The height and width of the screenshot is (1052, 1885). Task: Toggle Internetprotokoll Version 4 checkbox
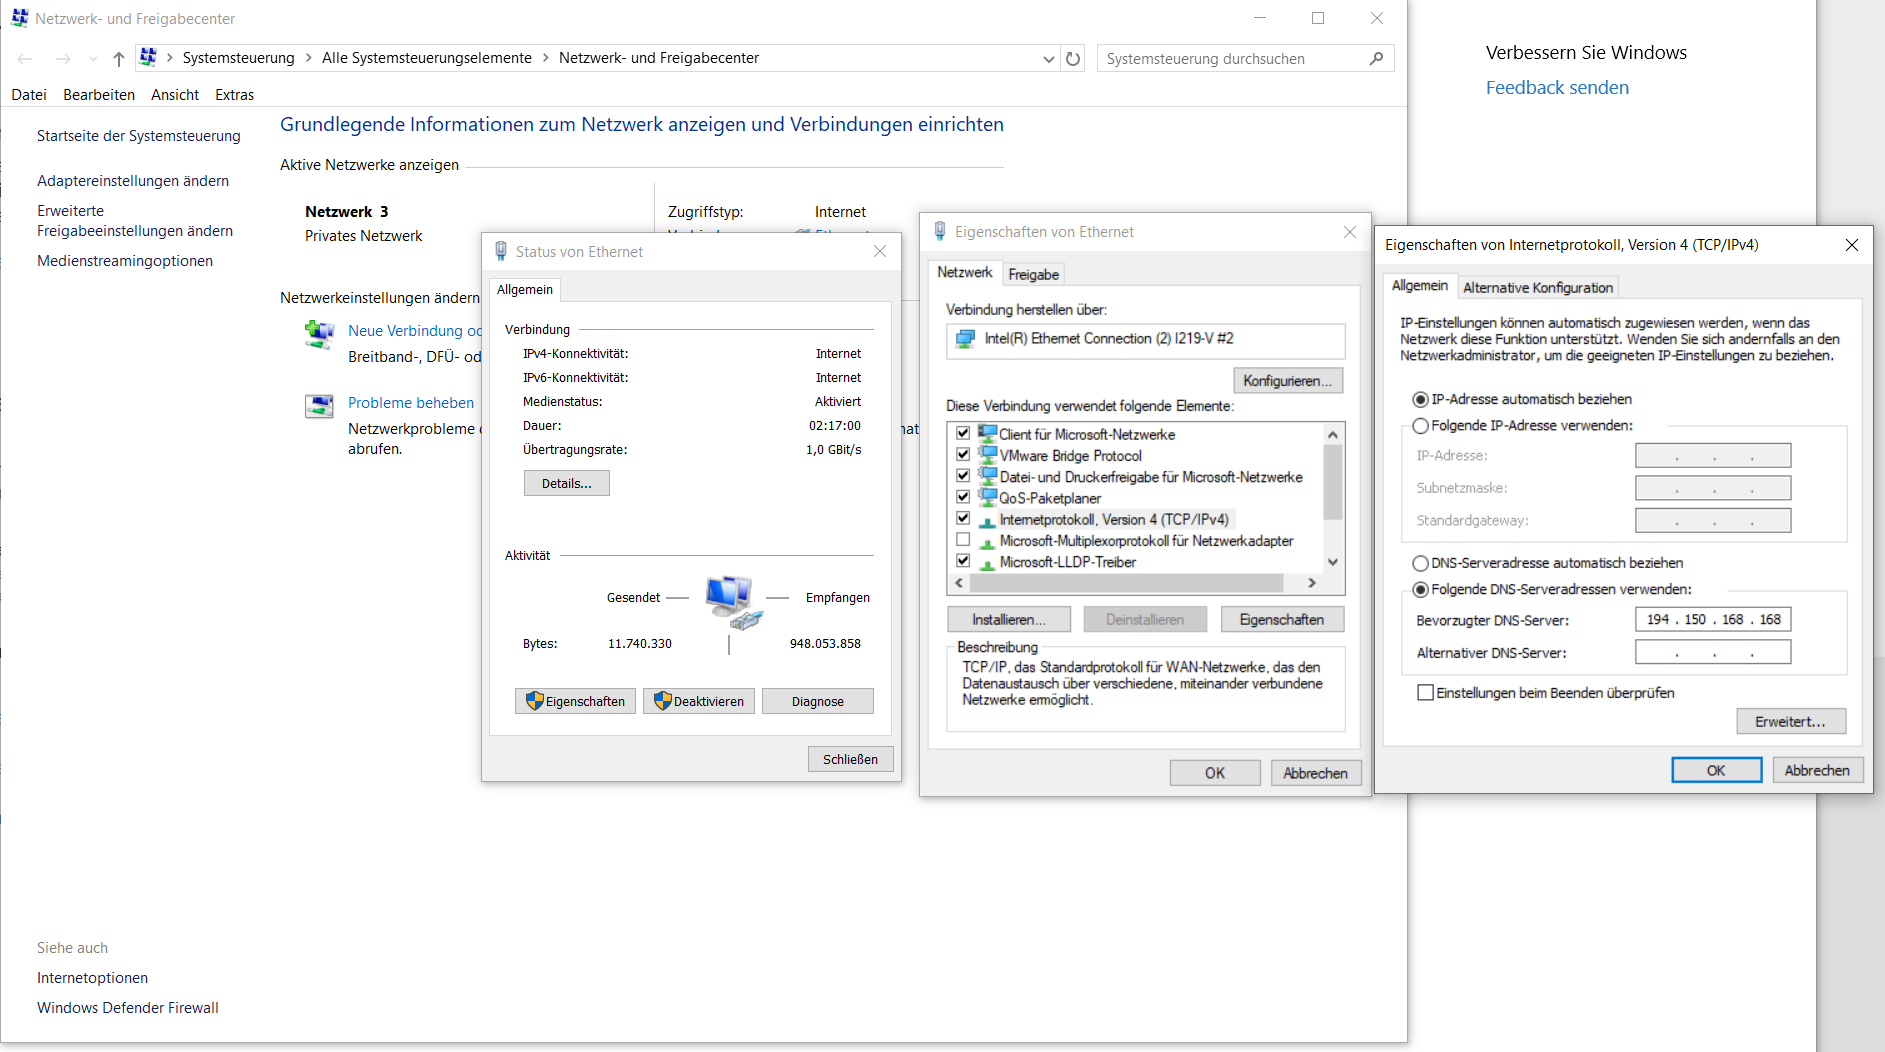tap(963, 519)
